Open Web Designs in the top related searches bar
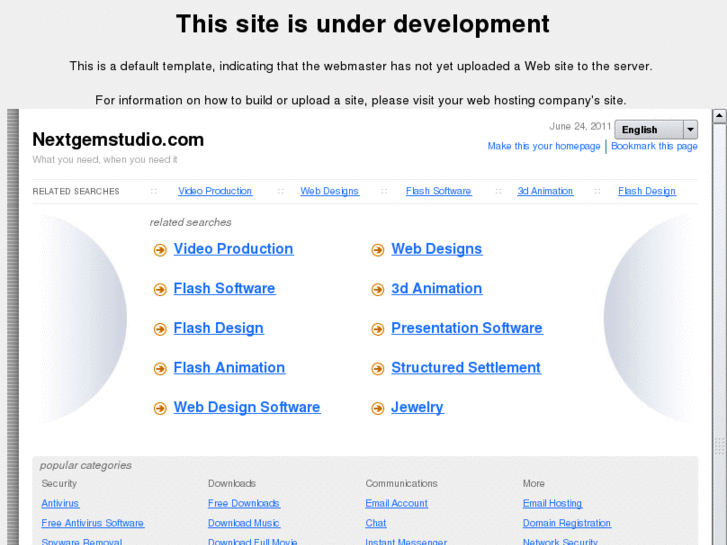Screen dimensions: 727x545 (330, 191)
